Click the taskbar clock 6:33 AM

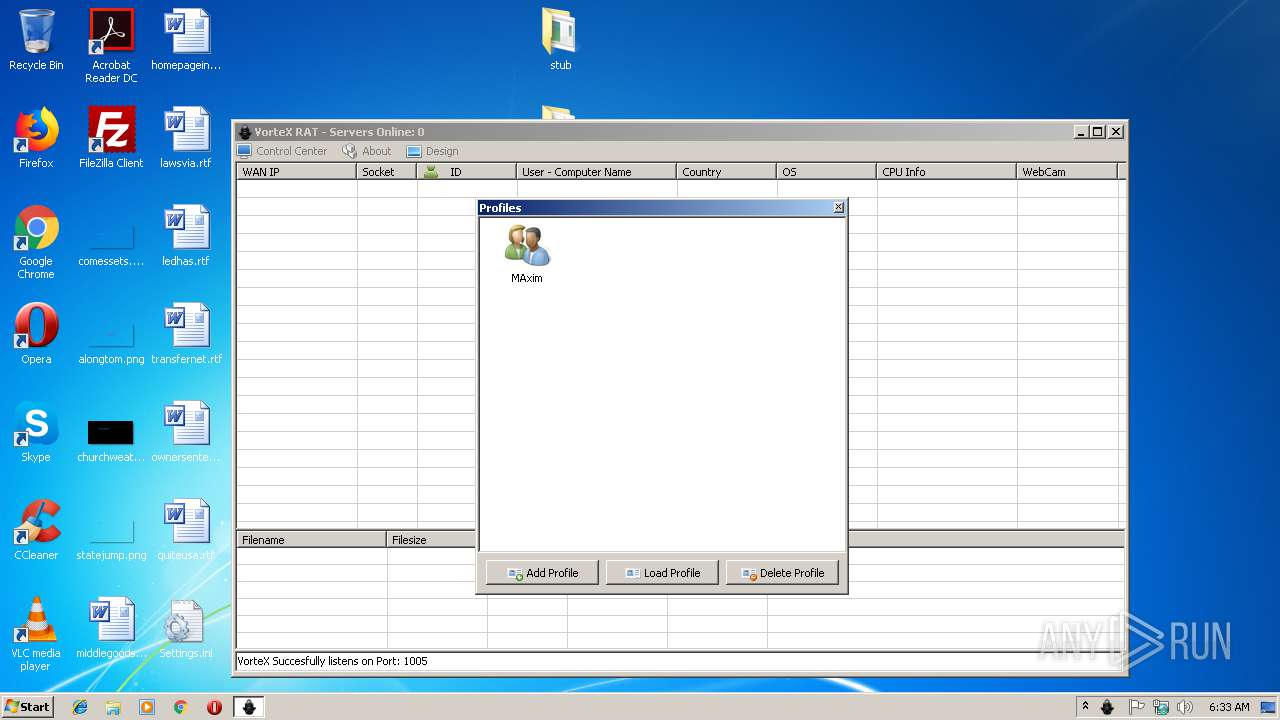click(x=1229, y=707)
